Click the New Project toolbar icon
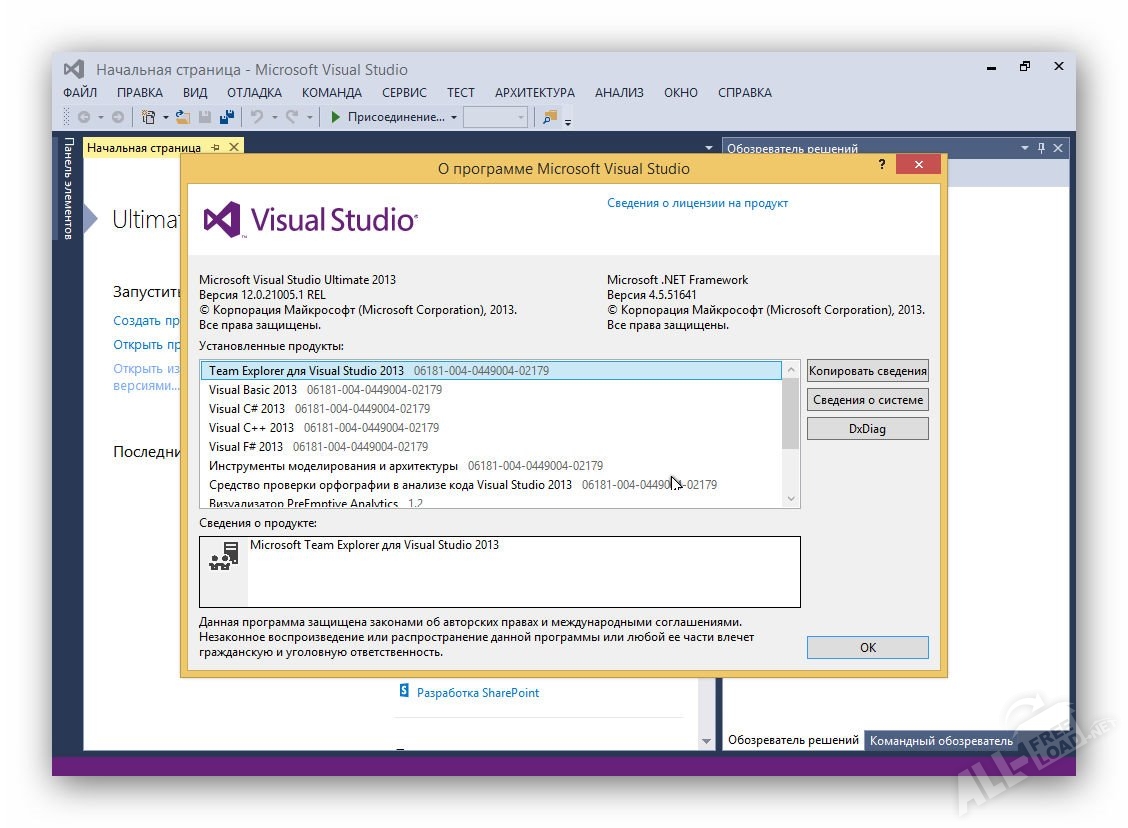The height and width of the screenshot is (828, 1128). [x=149, y=117]
